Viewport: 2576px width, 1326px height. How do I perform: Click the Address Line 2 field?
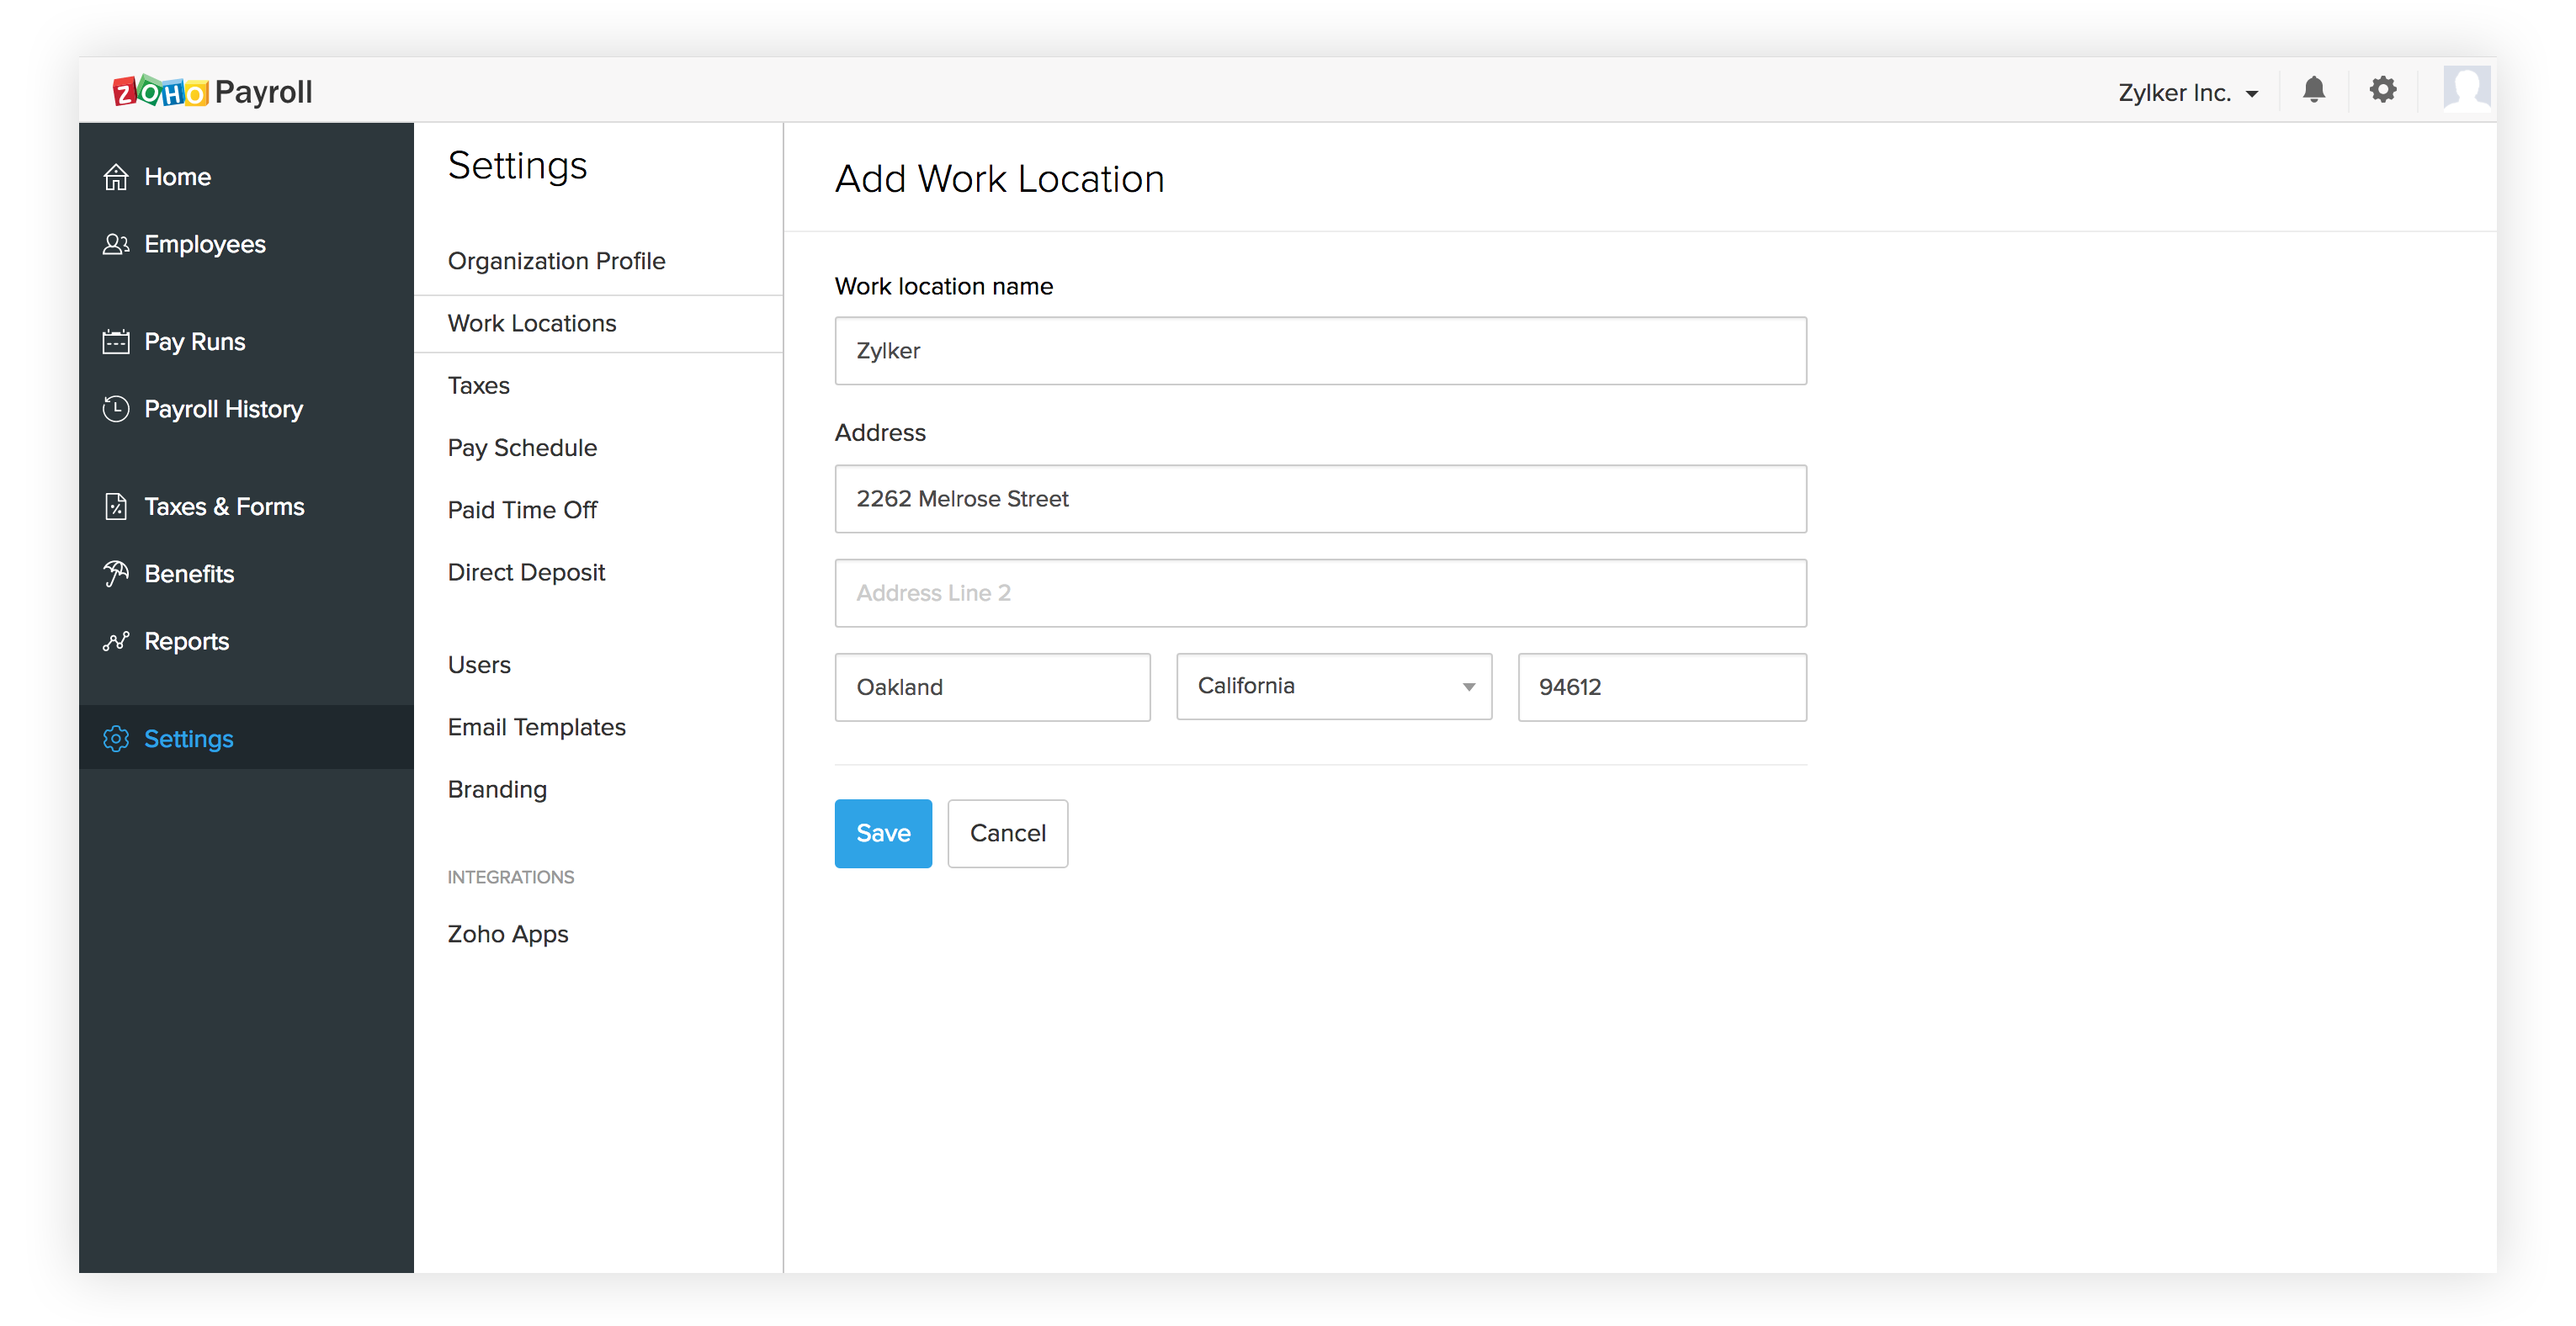click(x=1319, y=593)
